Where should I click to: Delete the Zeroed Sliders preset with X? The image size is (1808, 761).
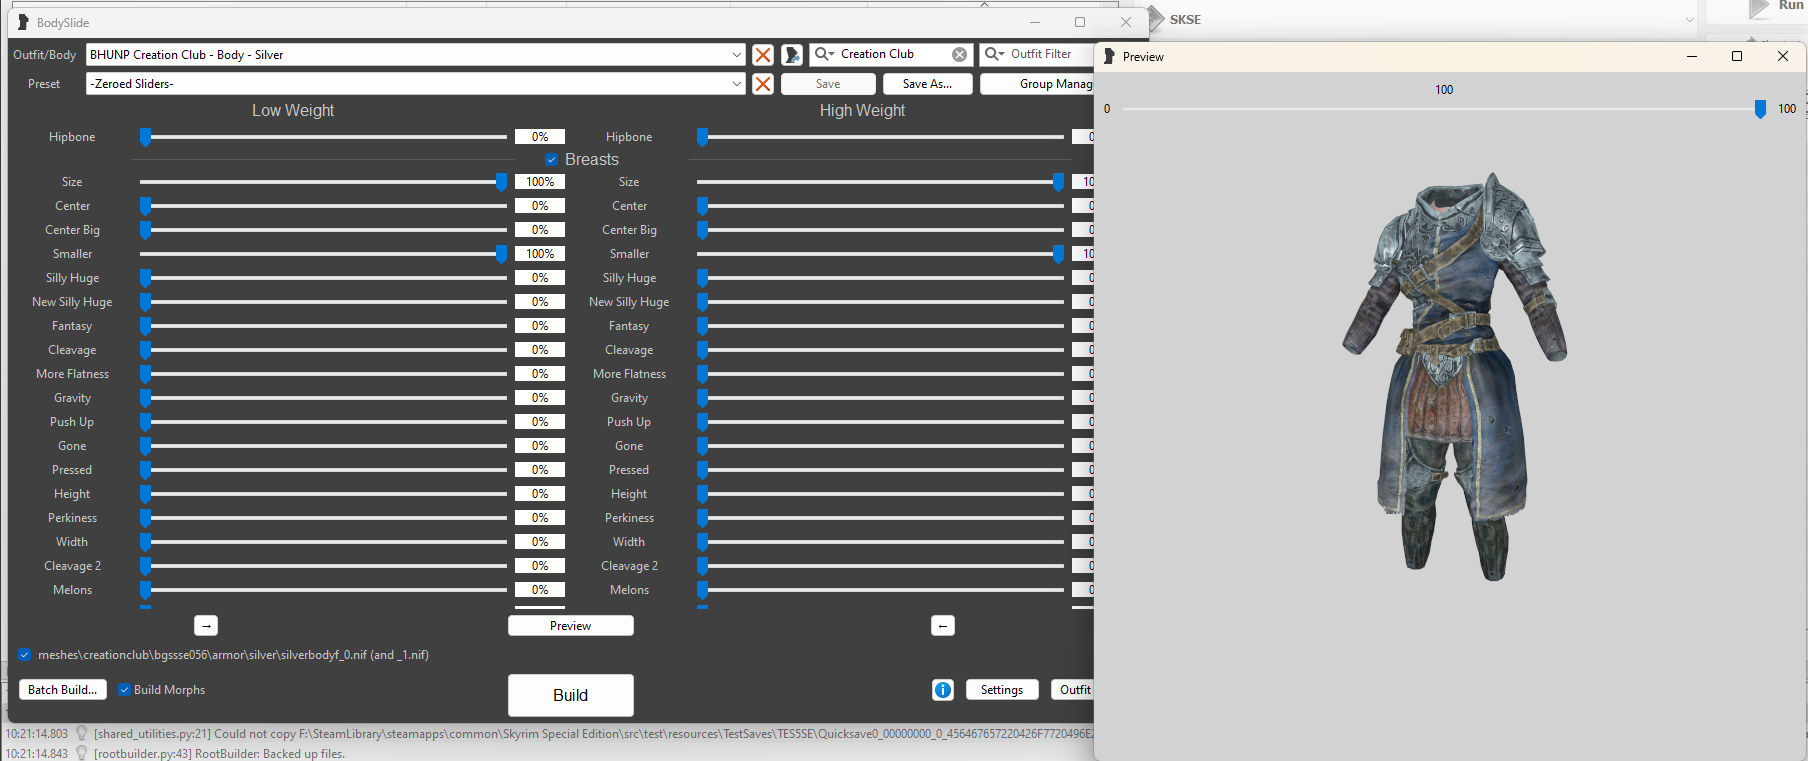tap(763, 84)
